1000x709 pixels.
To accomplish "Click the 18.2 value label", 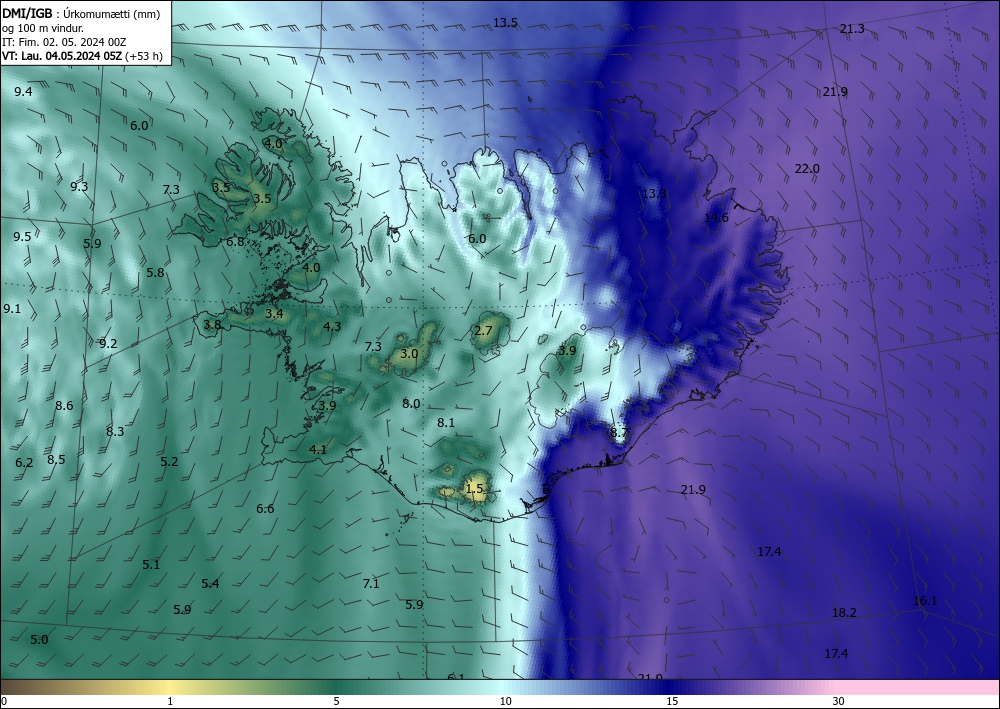I will click(844, 613).
